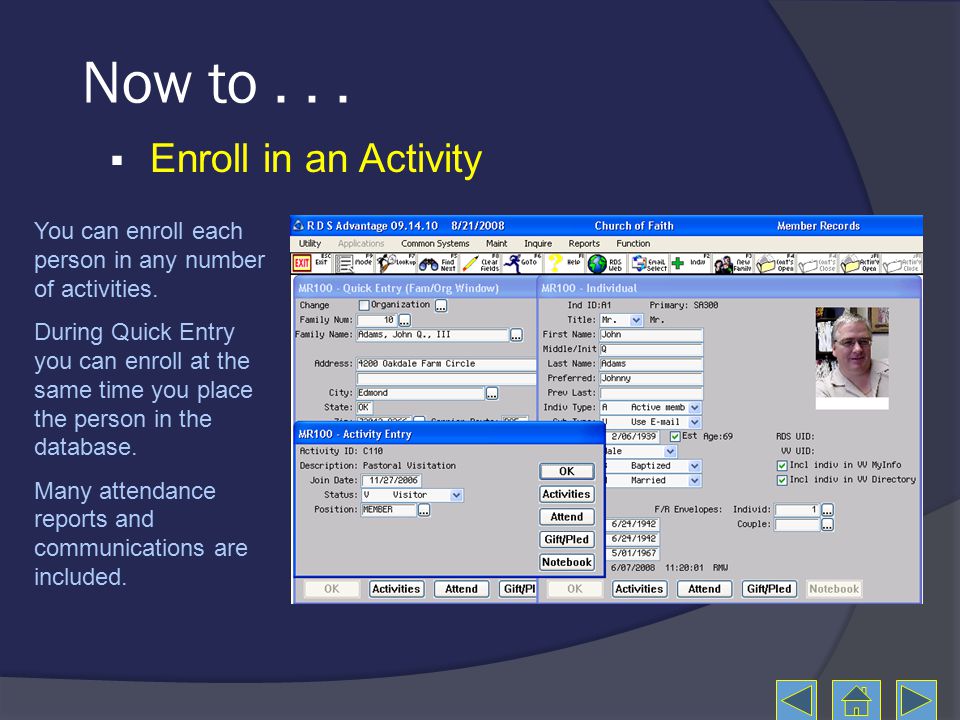Toggle the Est birthdate checkbox
Image resolution: width=960 pixels, height=720 pixels.
tap(675, 437)
